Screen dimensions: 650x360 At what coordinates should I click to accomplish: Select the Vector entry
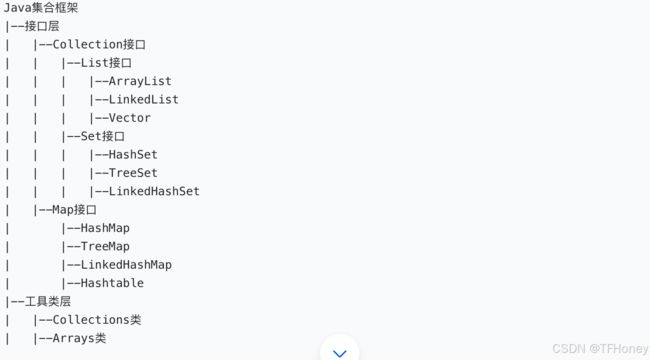(x=129, y=118)
